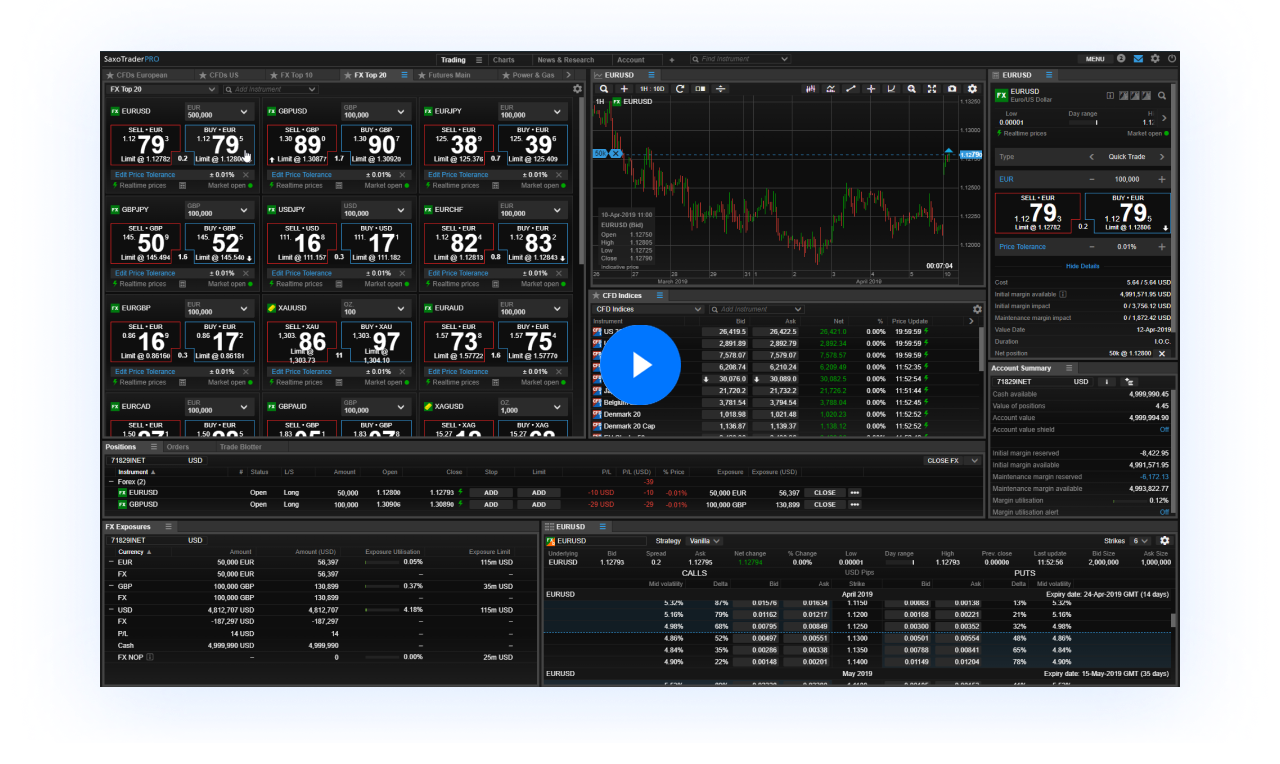Switch to Charts tab

coord(504,60)
